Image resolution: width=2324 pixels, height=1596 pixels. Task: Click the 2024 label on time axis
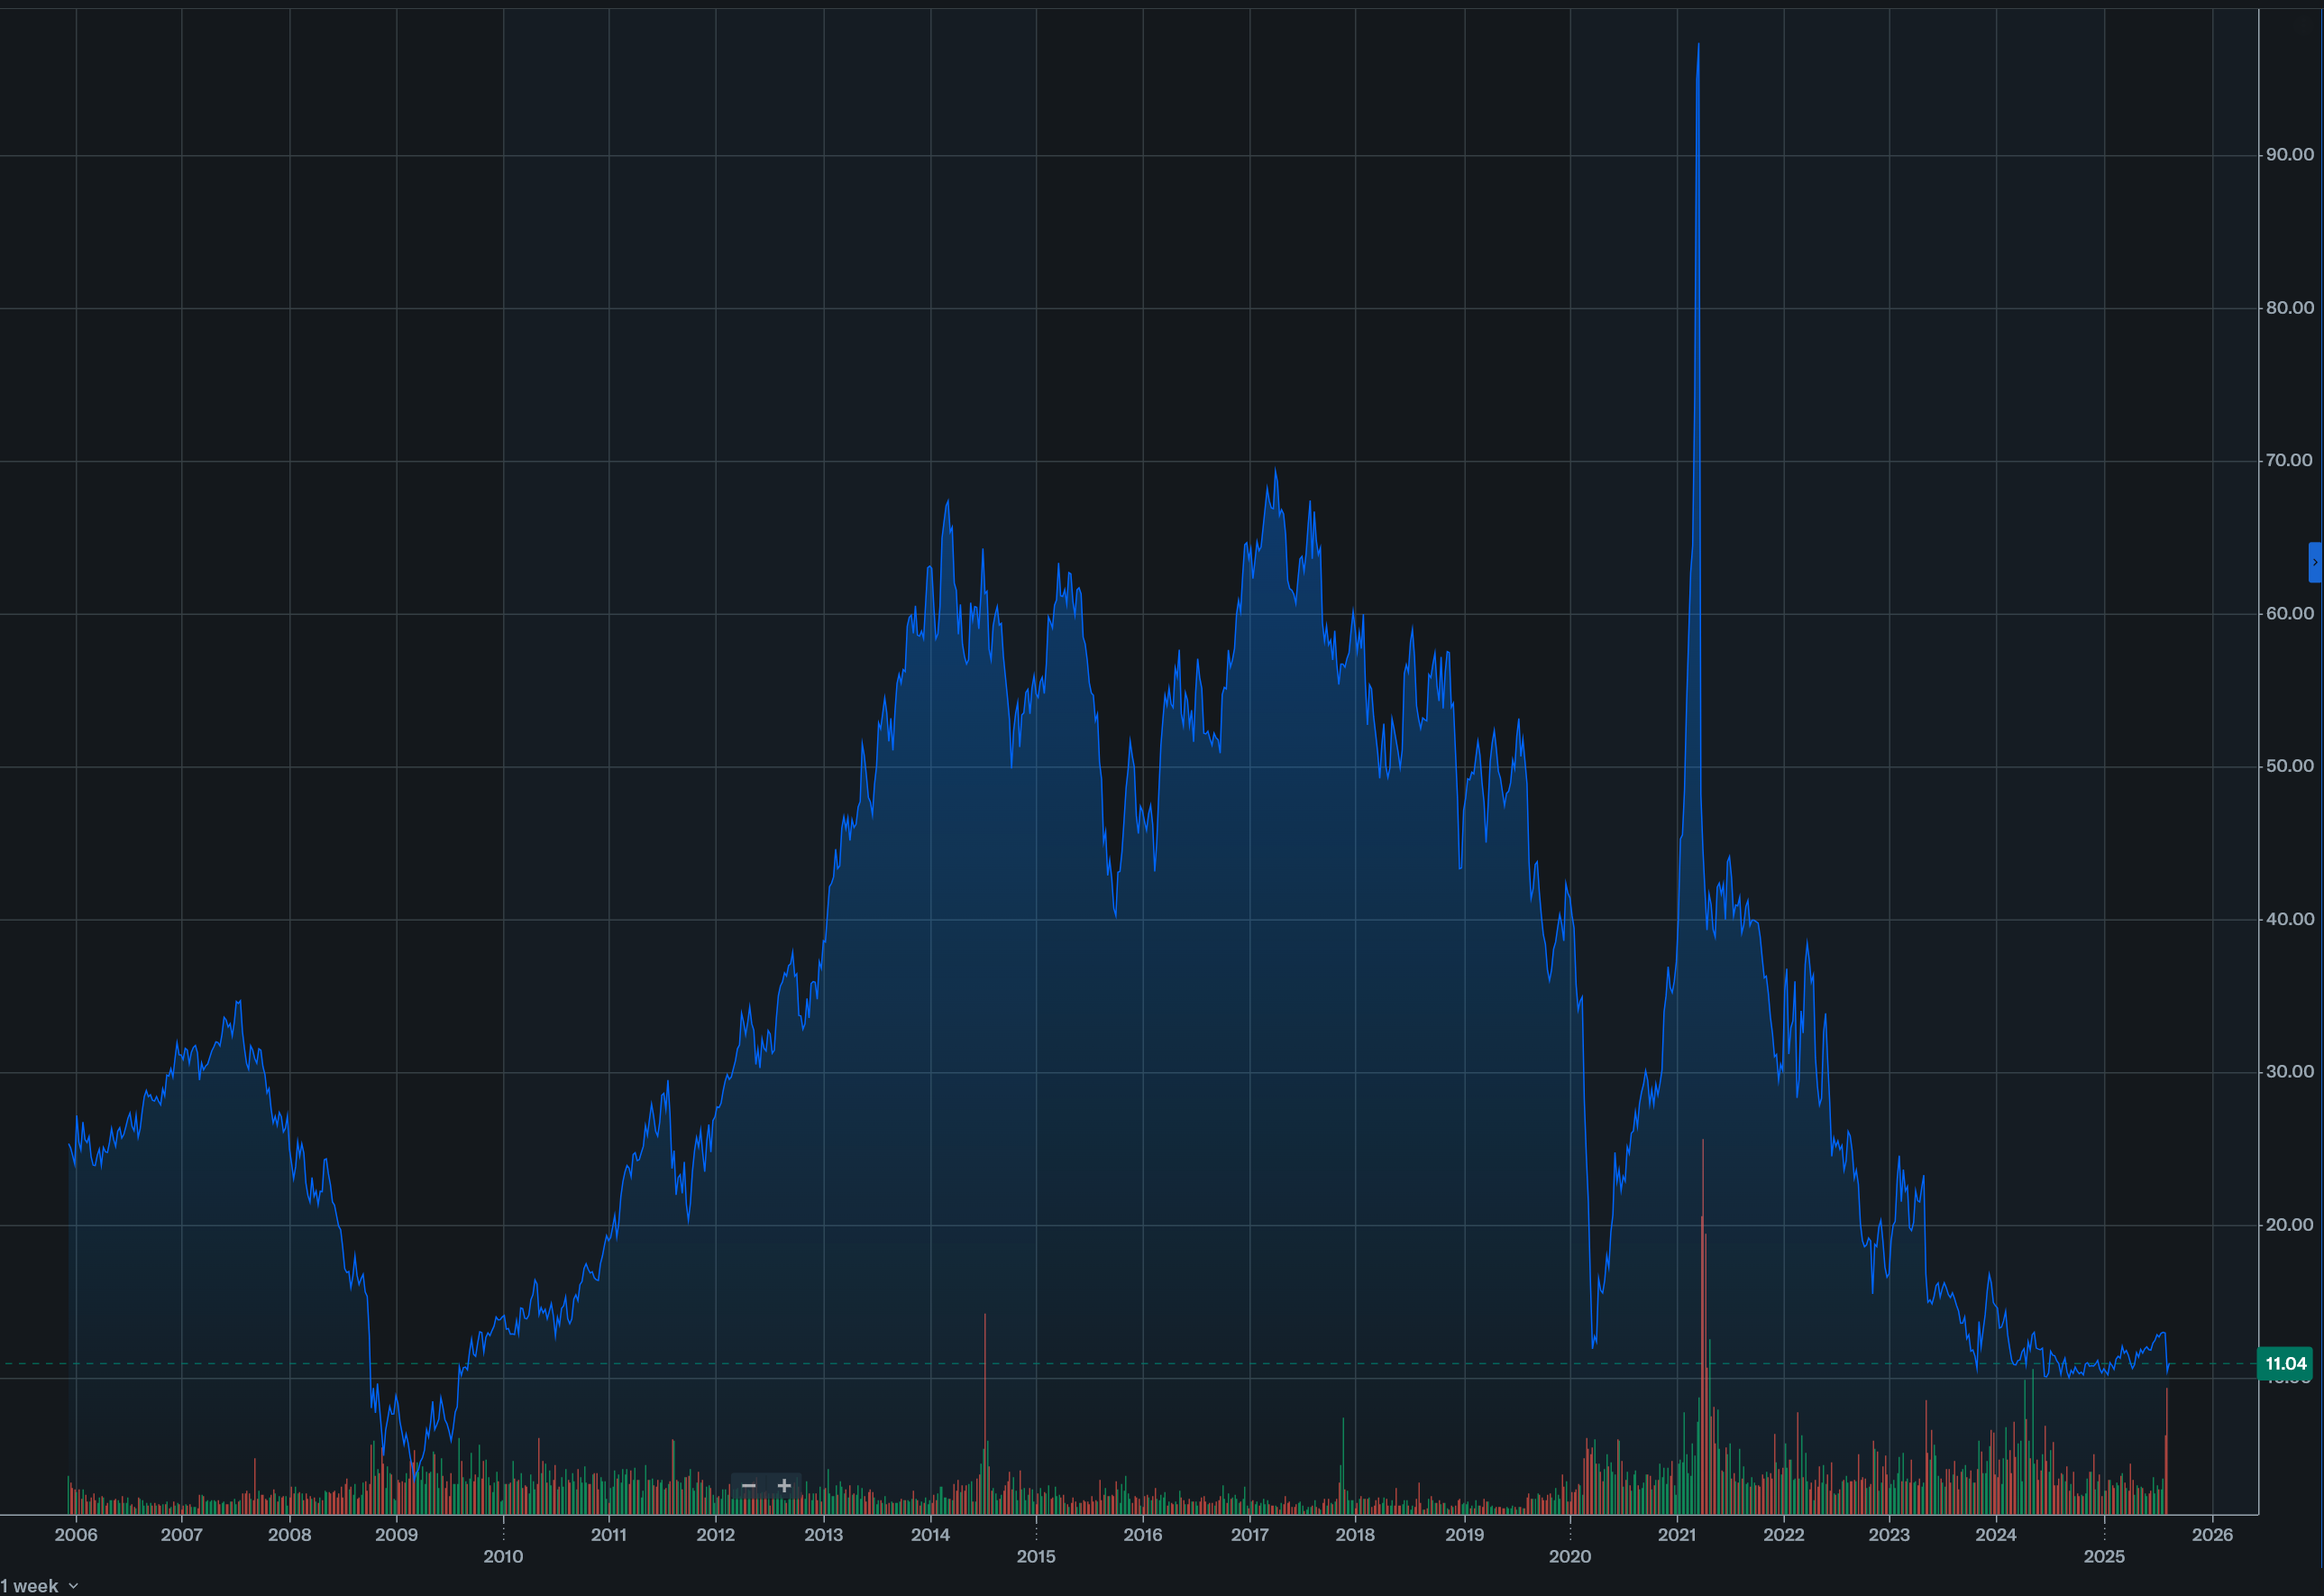(1996, 1534)
